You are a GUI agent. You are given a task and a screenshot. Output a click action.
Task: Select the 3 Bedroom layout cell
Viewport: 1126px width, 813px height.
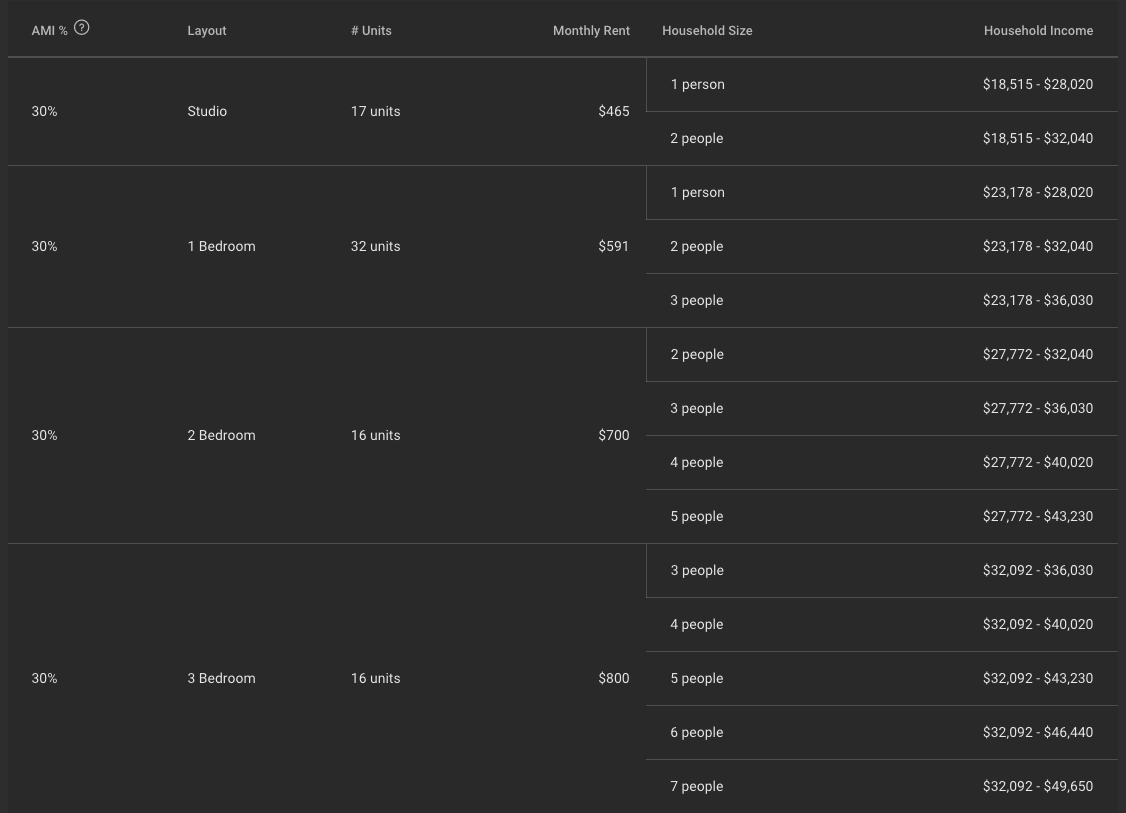[x=221, y=678]
